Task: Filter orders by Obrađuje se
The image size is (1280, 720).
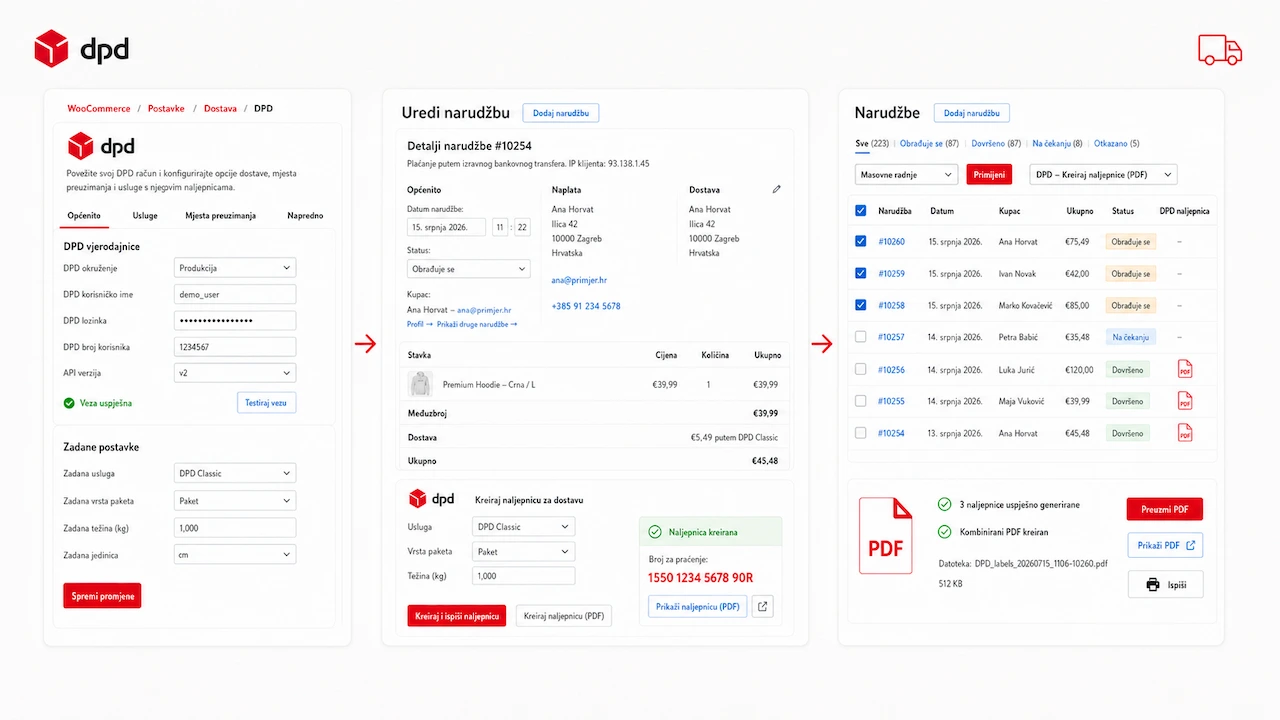Action: (x=929, y=144)
